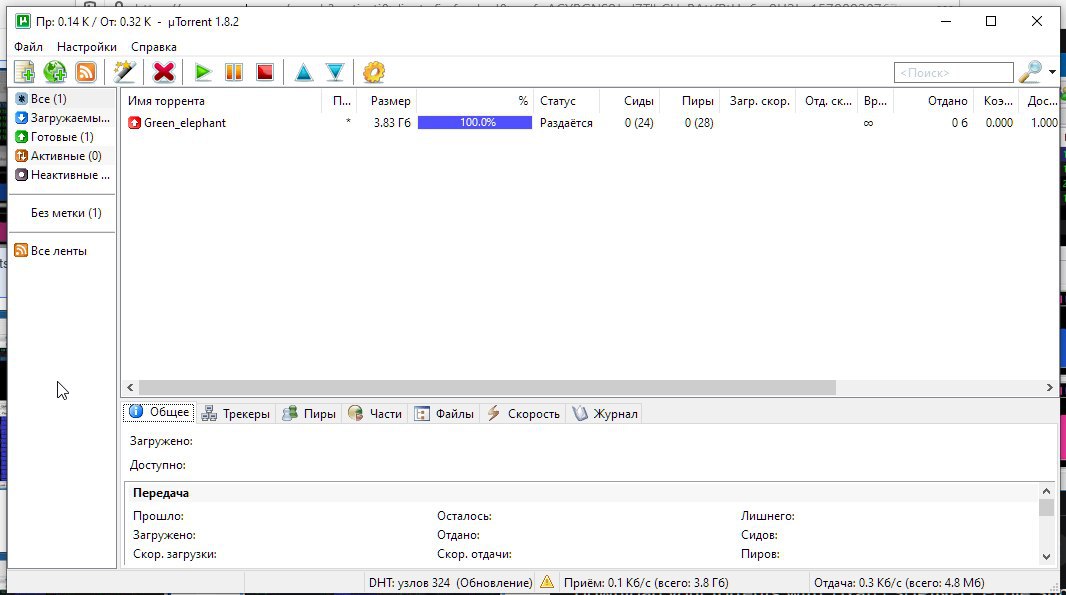
Task: Sort by Загр. скор. column header
Action: tap(758, 101)
